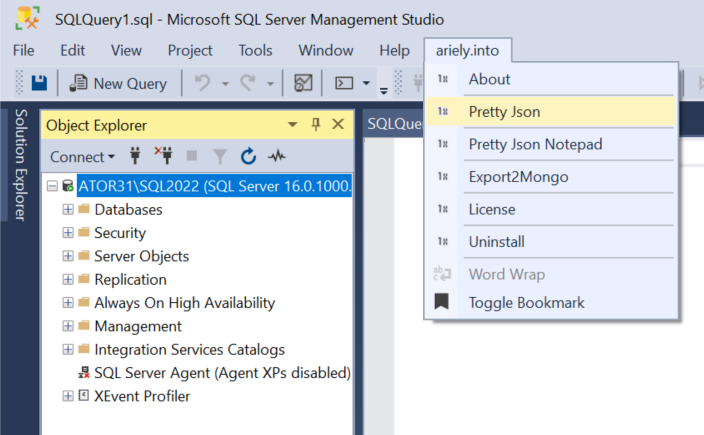The width and height of the screenshot is (704, 435).
Task: Click the icon next to the About entry
Action: (x=443, y=79)
